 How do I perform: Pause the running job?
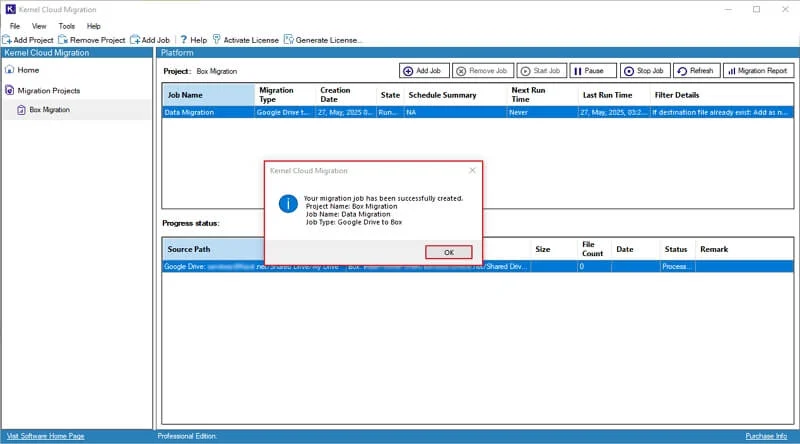point(592,71)
